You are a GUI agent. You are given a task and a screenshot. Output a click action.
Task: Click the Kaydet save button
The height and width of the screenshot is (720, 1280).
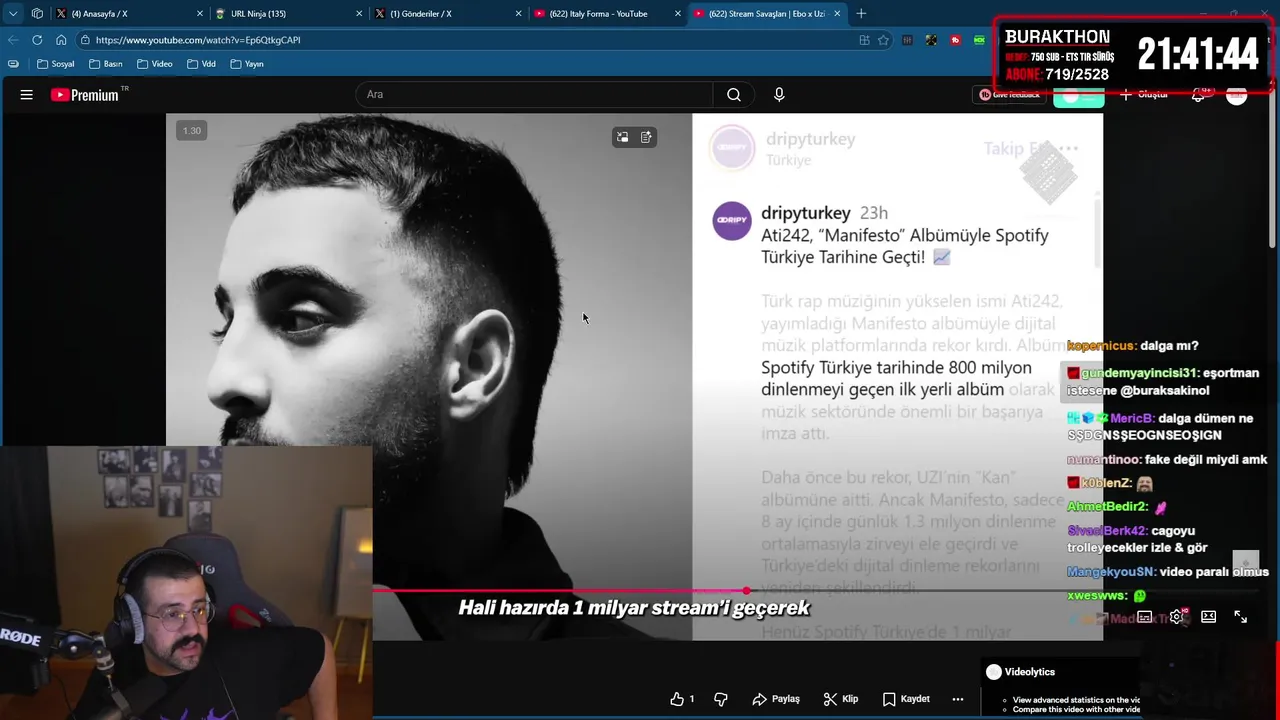[x=906, y=699]
